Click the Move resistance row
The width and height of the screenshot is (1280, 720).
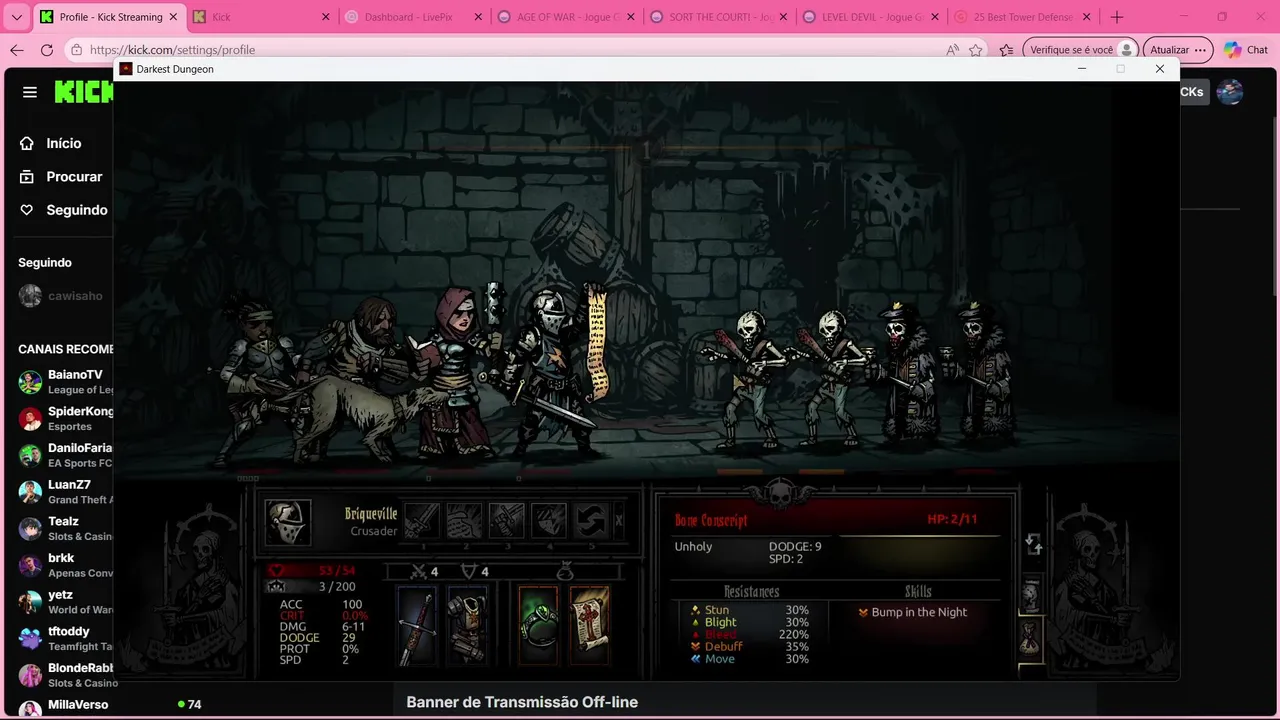[x=750, y=658]
